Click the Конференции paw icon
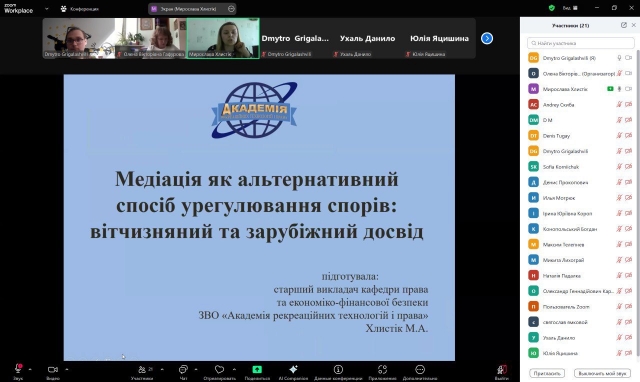The height and width of the screenshot is (382, 640). [64, 9]
